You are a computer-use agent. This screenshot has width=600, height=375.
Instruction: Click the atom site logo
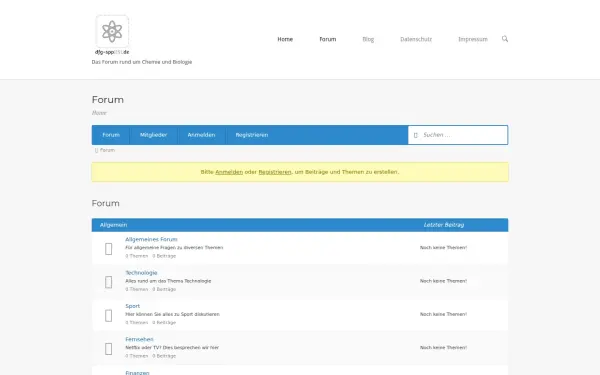pyautogui.click(x=112, y=31)
